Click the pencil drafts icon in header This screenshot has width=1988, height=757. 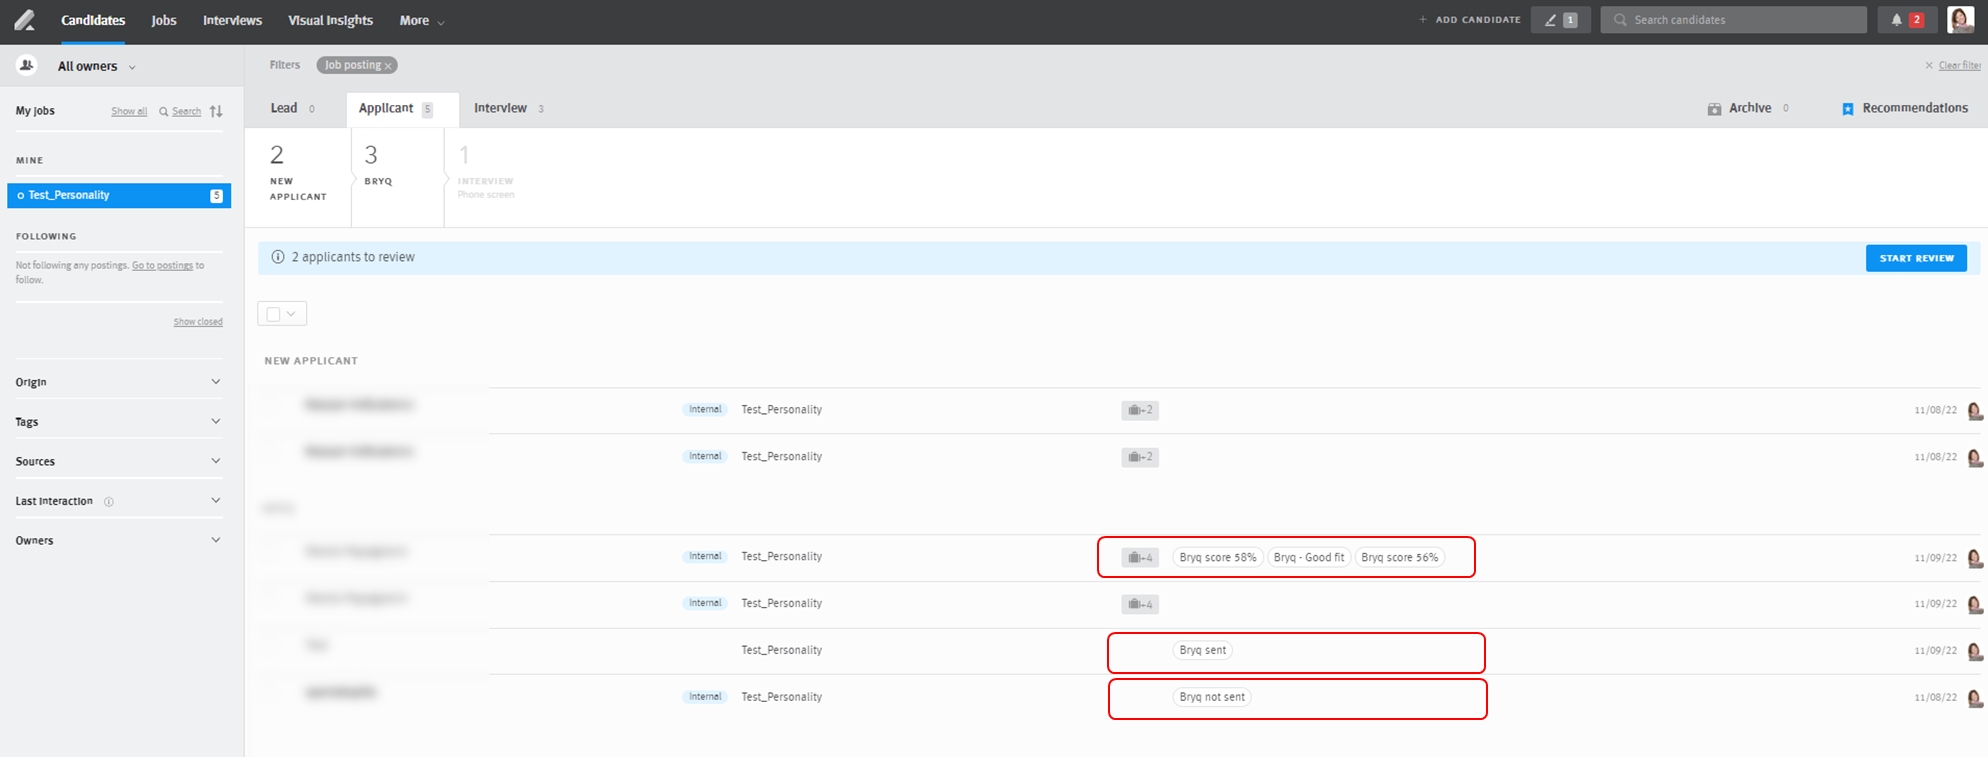tap(1551, 20)
